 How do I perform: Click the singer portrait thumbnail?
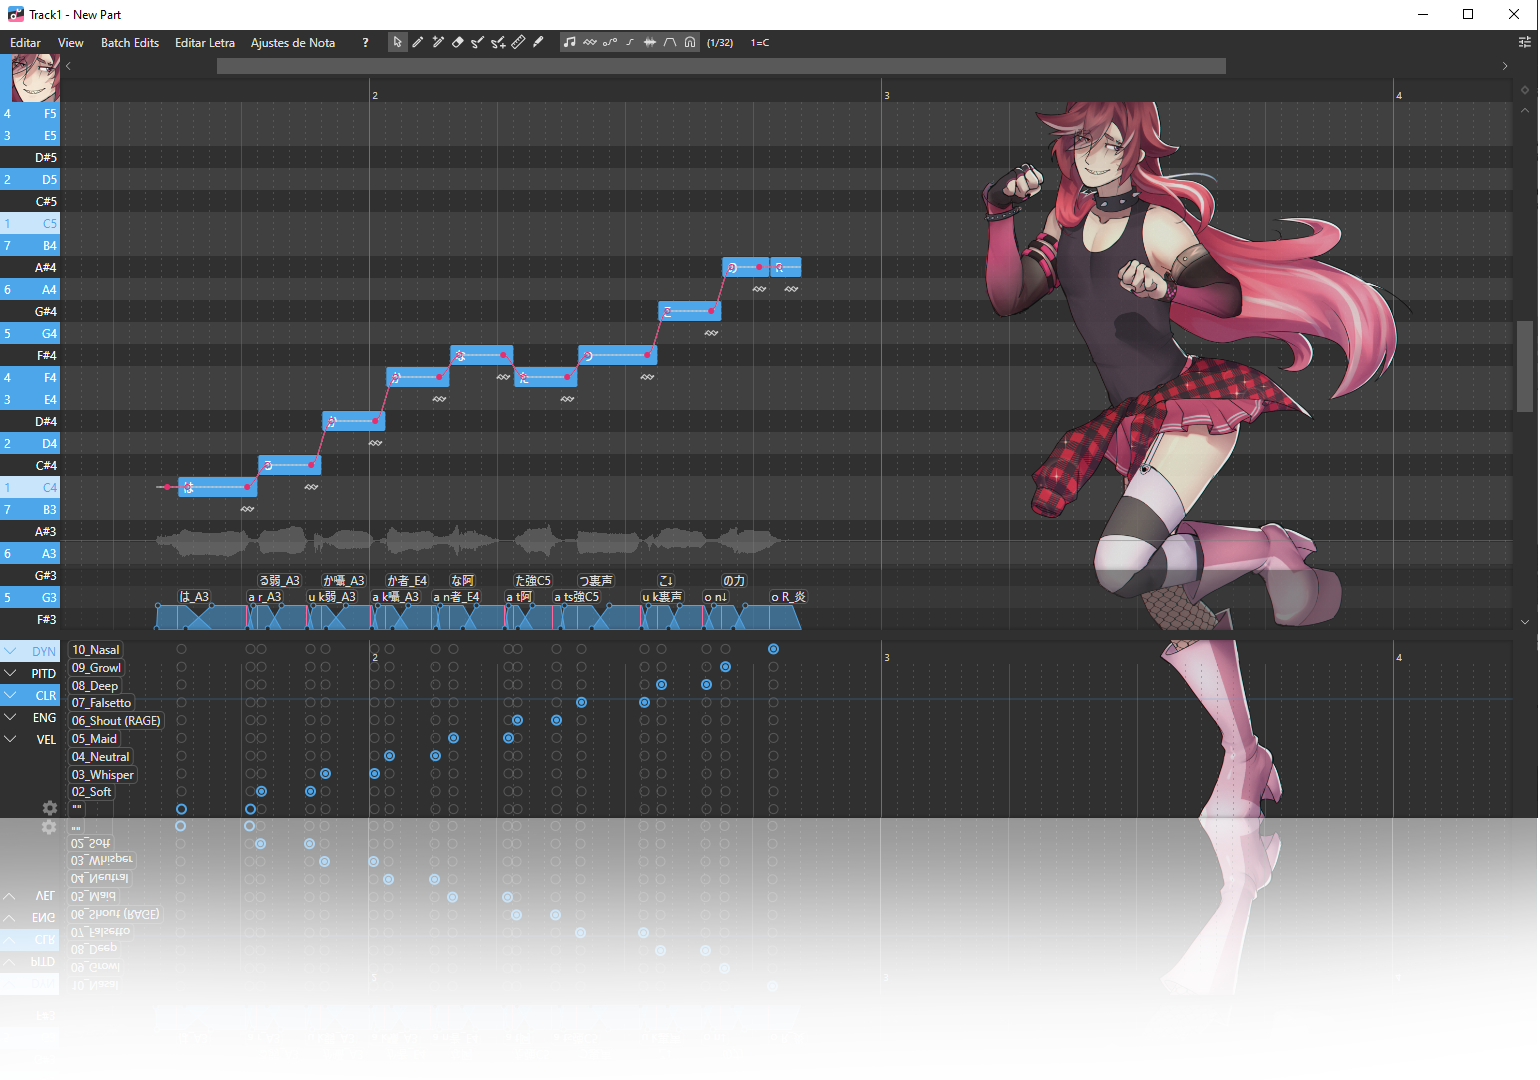(x=35, y=78)
